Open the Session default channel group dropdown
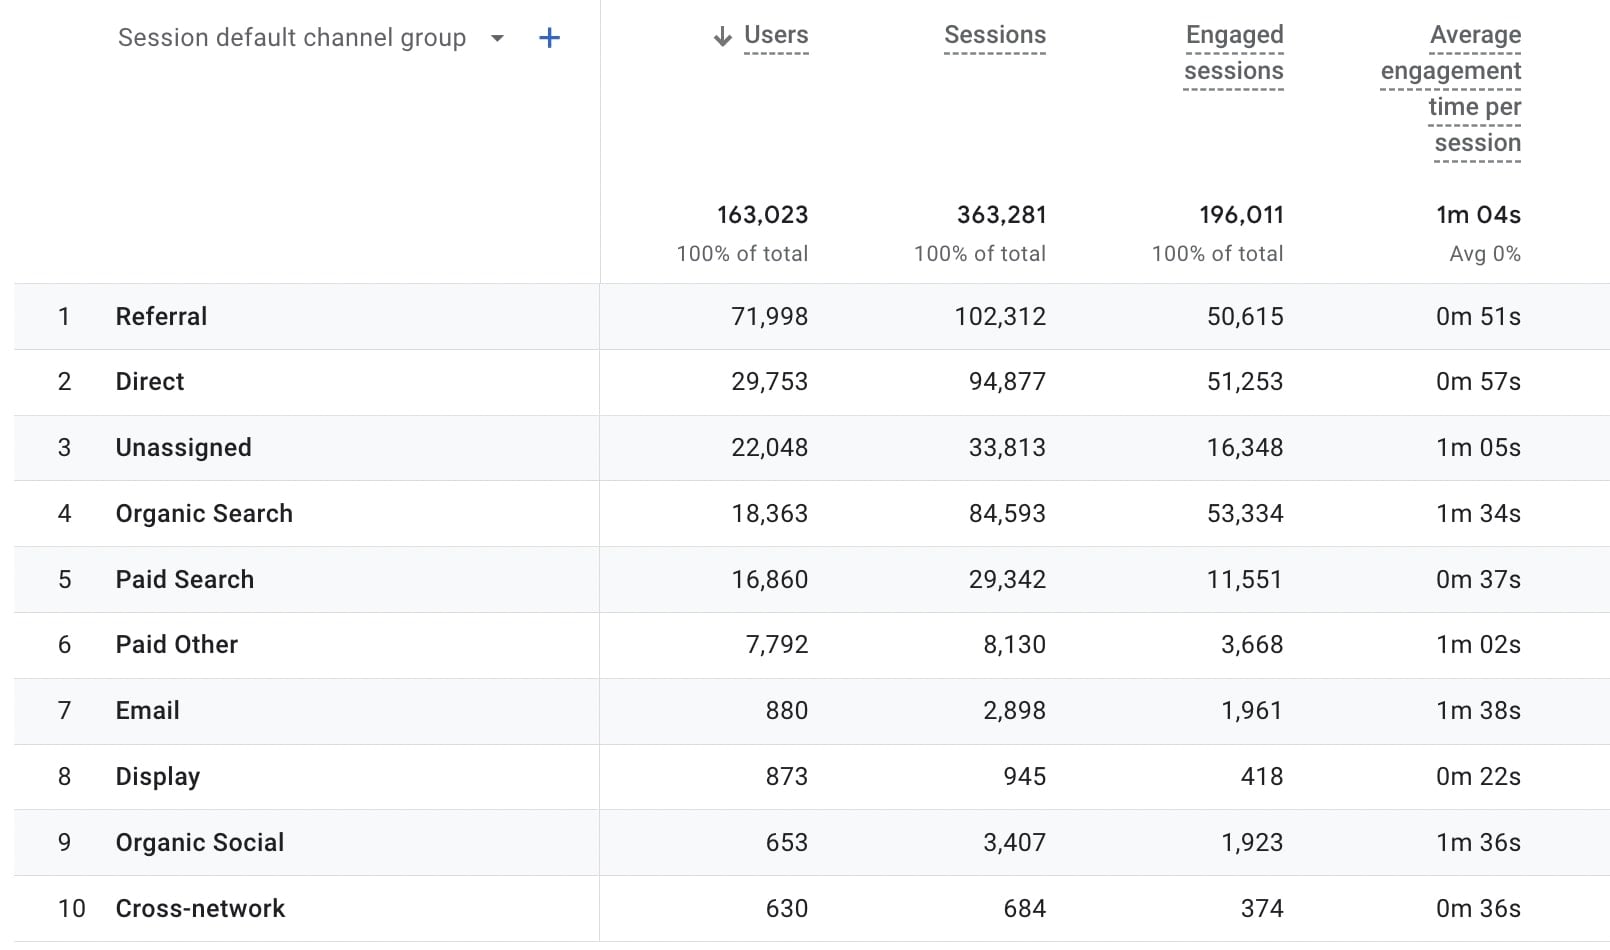This screenshot has height=950, width=1610. [x=497, y=38]
